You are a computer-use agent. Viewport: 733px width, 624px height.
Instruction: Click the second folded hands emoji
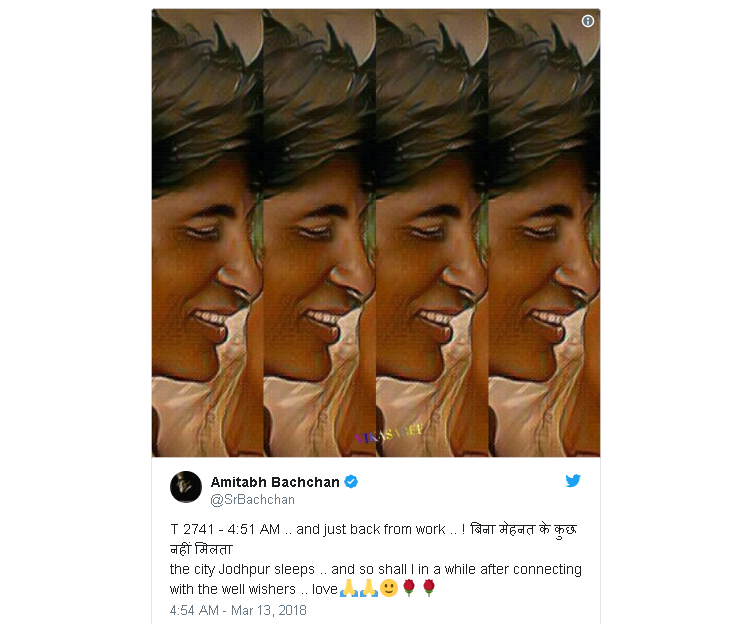pyautogui.click(x=369, y=588)
